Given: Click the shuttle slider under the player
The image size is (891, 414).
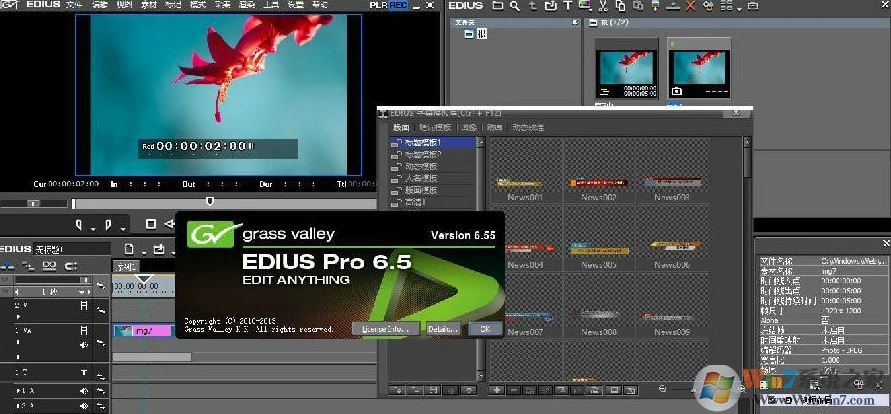Looking at the screenshot, I should [x=34, y=202].
